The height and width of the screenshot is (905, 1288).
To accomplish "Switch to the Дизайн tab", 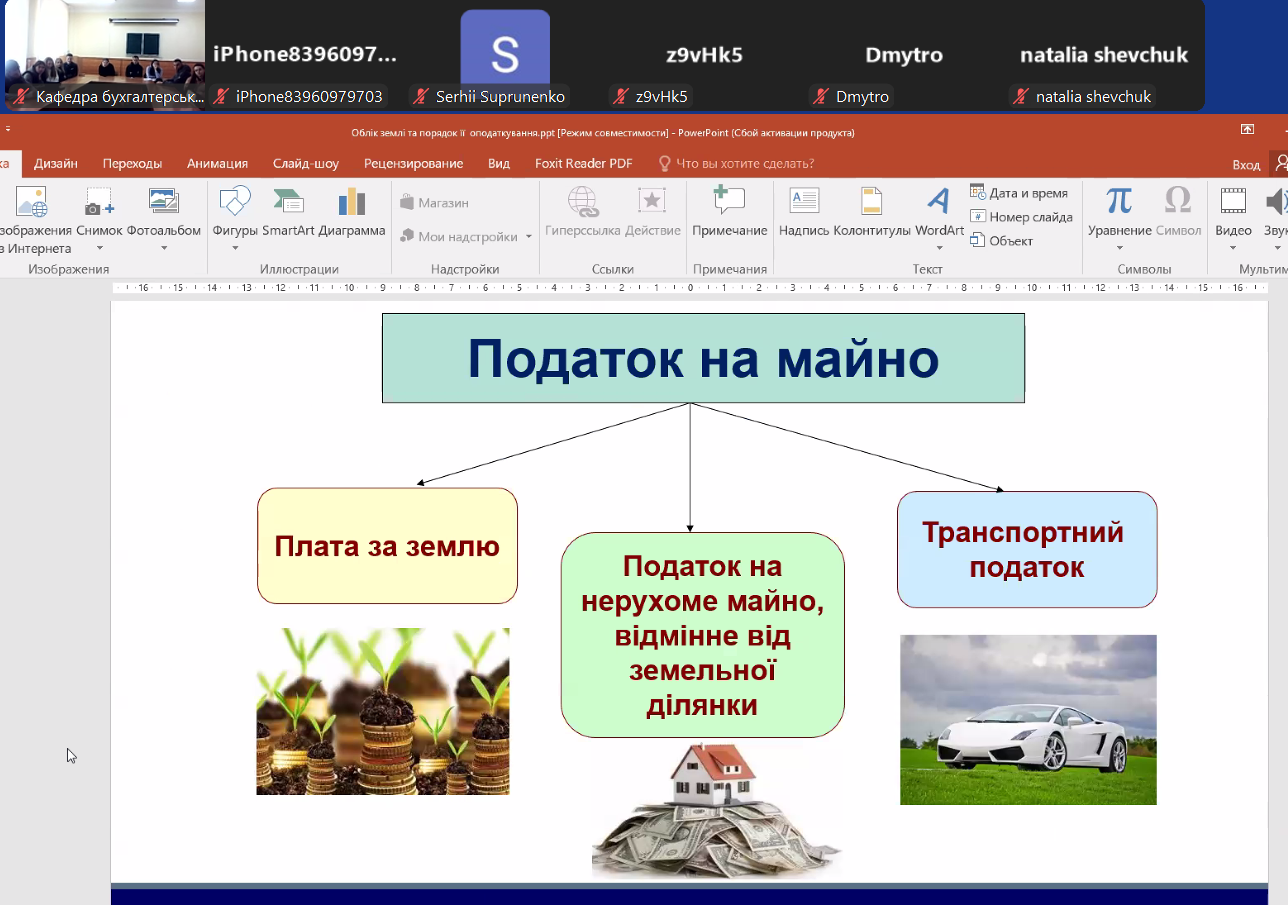I will [56, 164].
